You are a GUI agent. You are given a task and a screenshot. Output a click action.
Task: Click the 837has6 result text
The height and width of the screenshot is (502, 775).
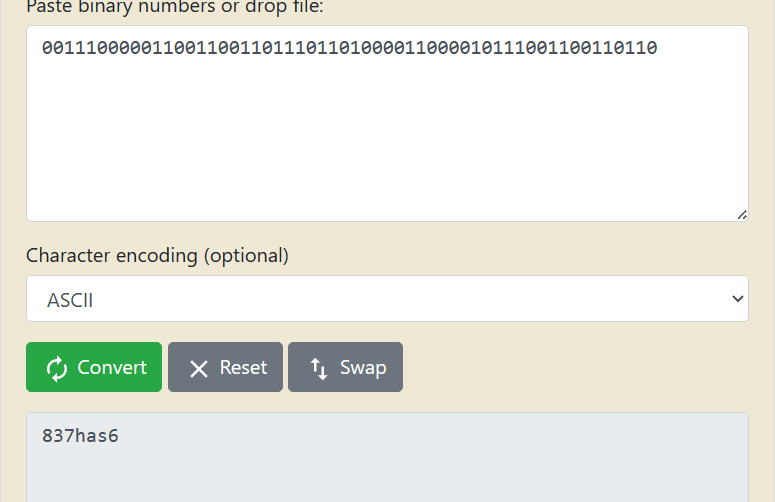[x=80, y=436]
